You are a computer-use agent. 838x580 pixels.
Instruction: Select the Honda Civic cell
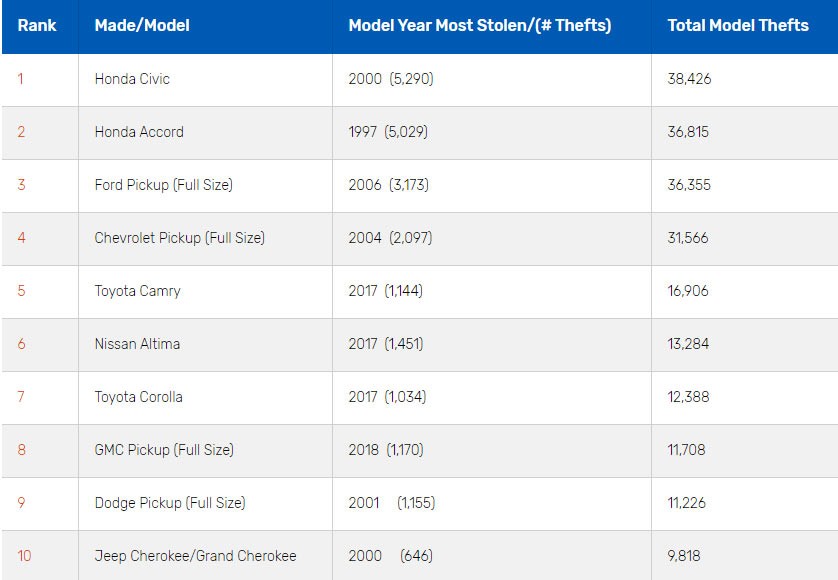(132, 79)
